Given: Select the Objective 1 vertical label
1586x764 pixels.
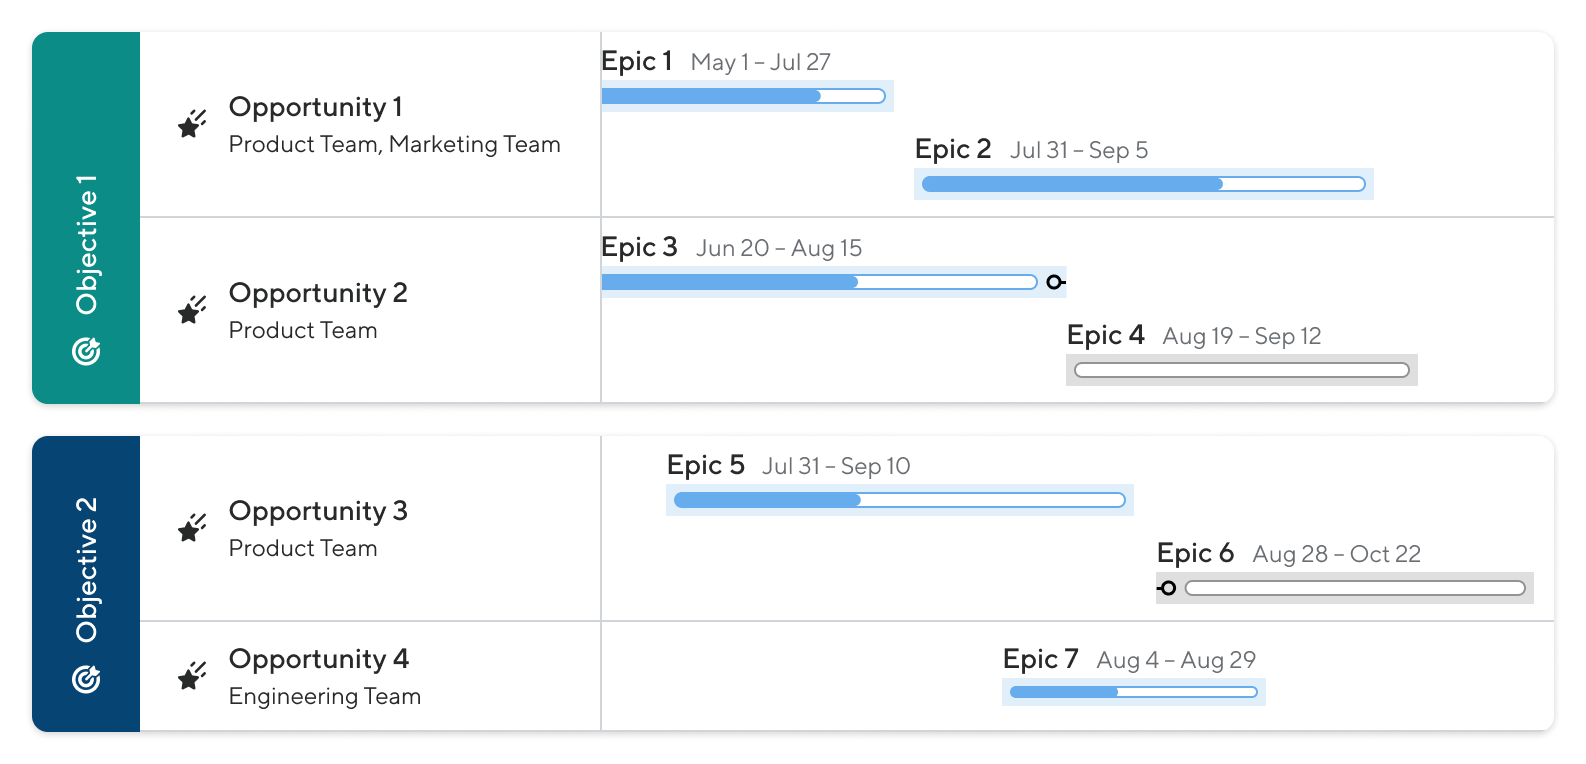Looking at the screenshot, I should 87,245.
